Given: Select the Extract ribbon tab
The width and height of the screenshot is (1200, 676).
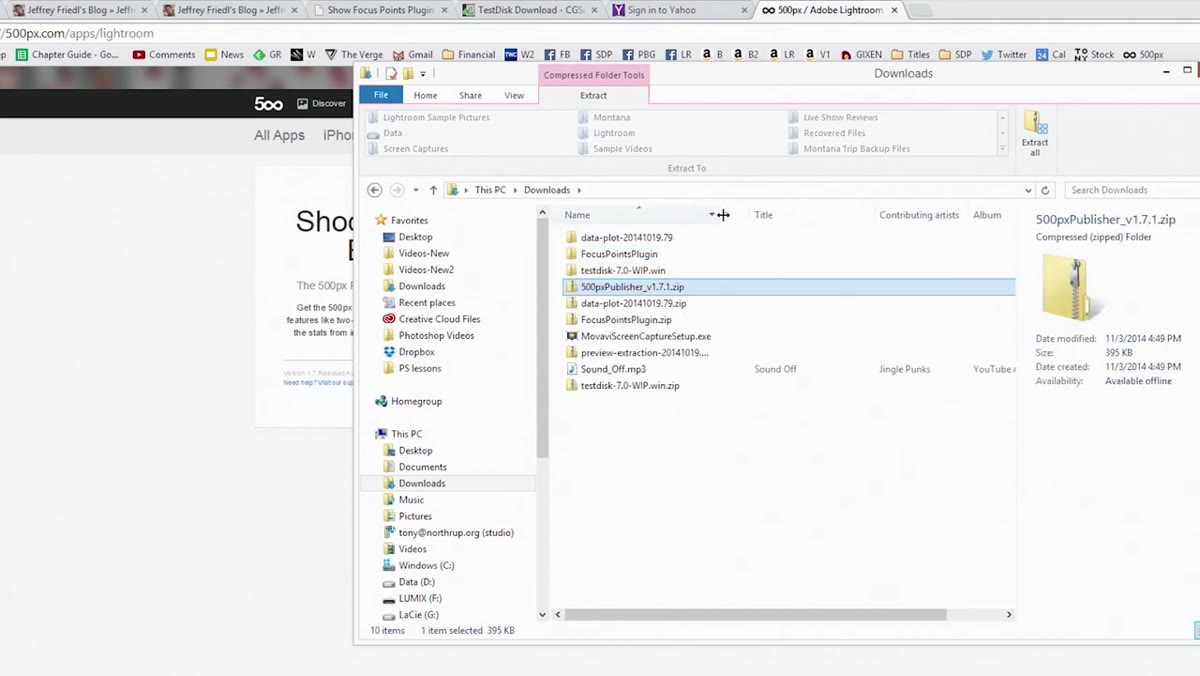Looking at the screenshot, I should coord(593,95).
